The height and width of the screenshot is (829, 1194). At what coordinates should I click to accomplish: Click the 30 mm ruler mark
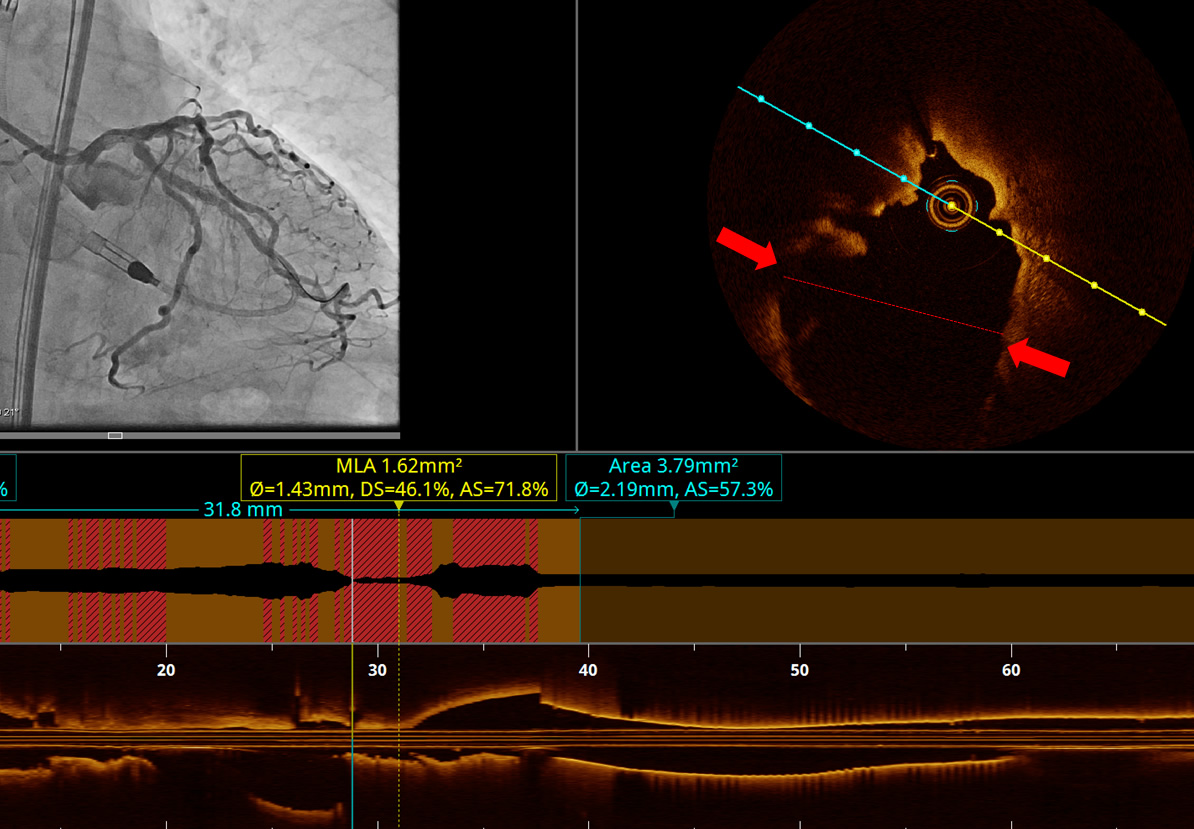[377, 670]
